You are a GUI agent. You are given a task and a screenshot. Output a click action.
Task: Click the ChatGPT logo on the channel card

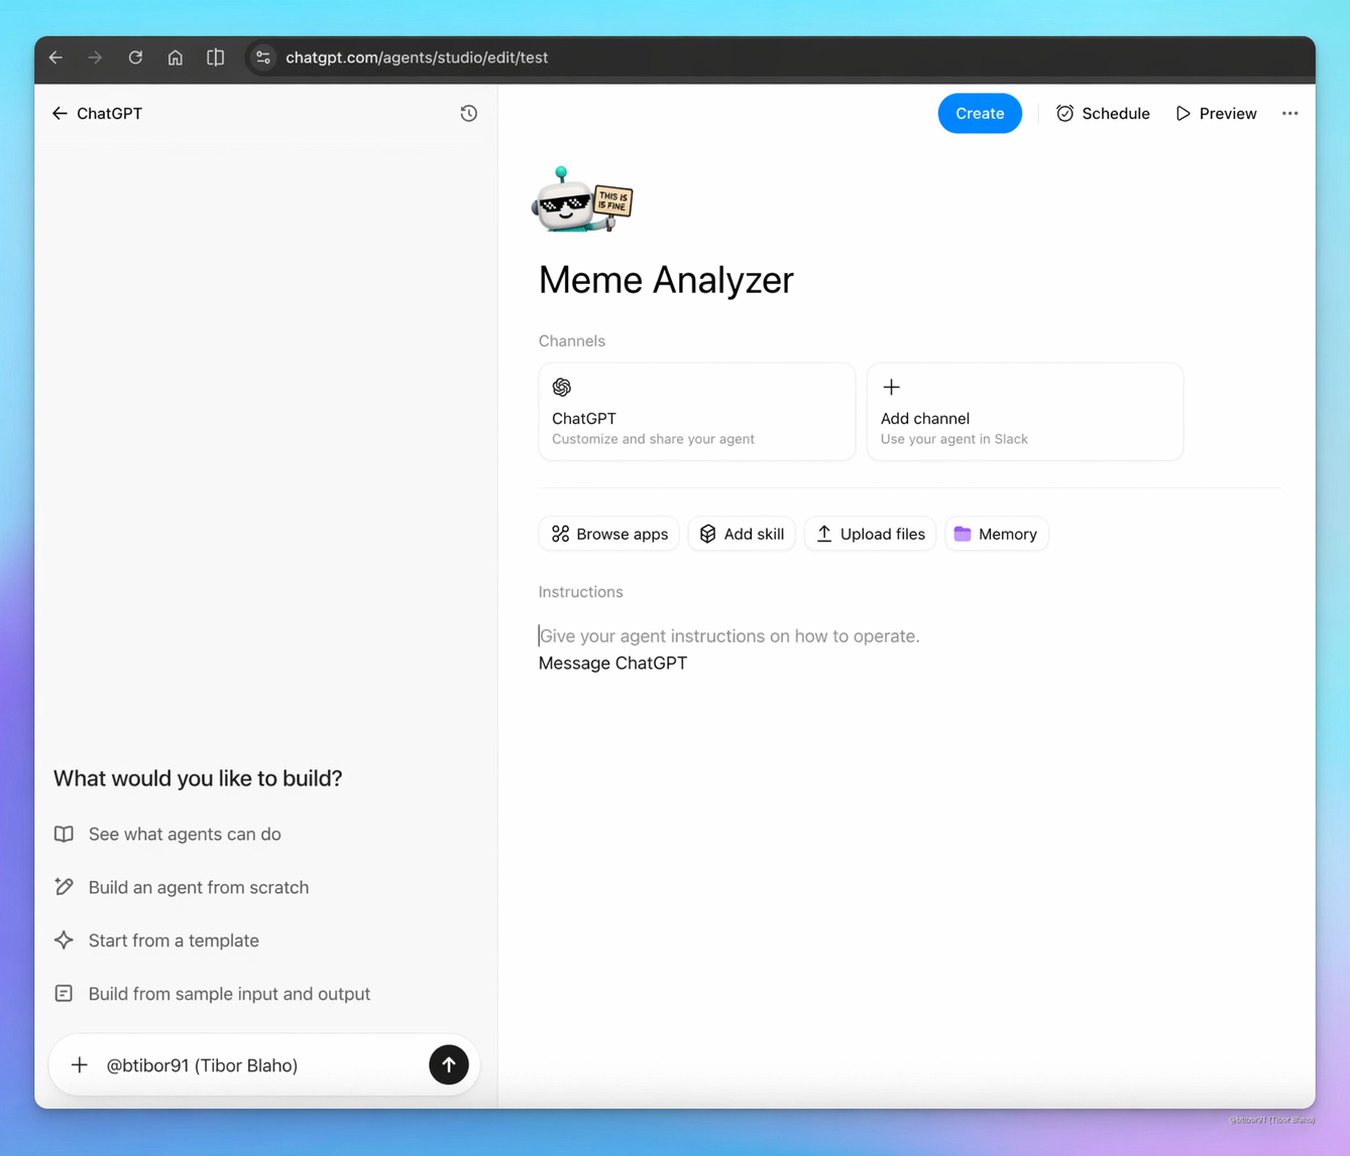561,387
